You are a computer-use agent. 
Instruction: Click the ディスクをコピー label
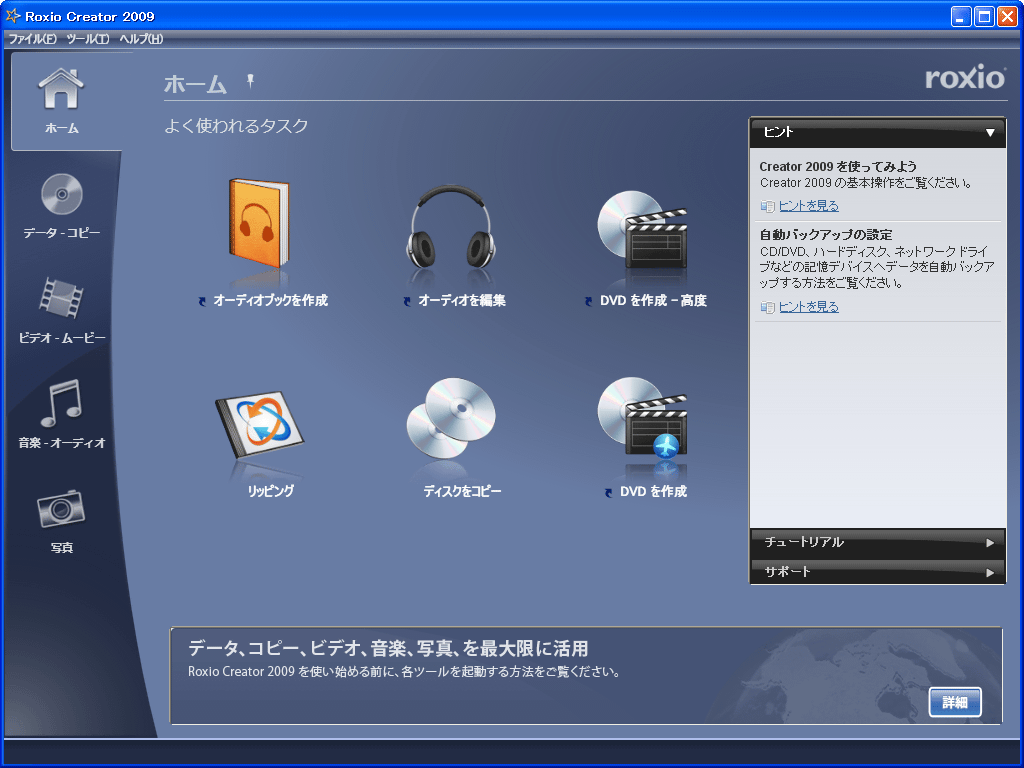(x=462, y=491)
